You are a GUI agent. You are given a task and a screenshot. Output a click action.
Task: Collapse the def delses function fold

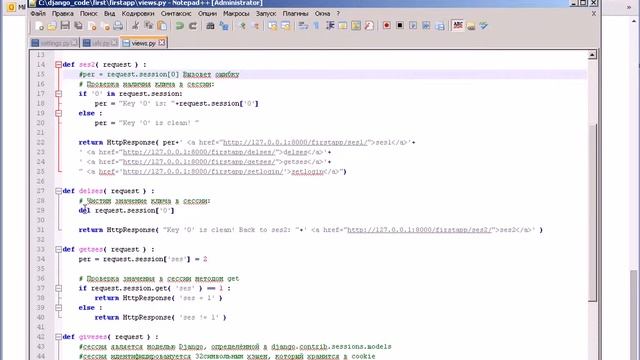(x=58, y=191)
